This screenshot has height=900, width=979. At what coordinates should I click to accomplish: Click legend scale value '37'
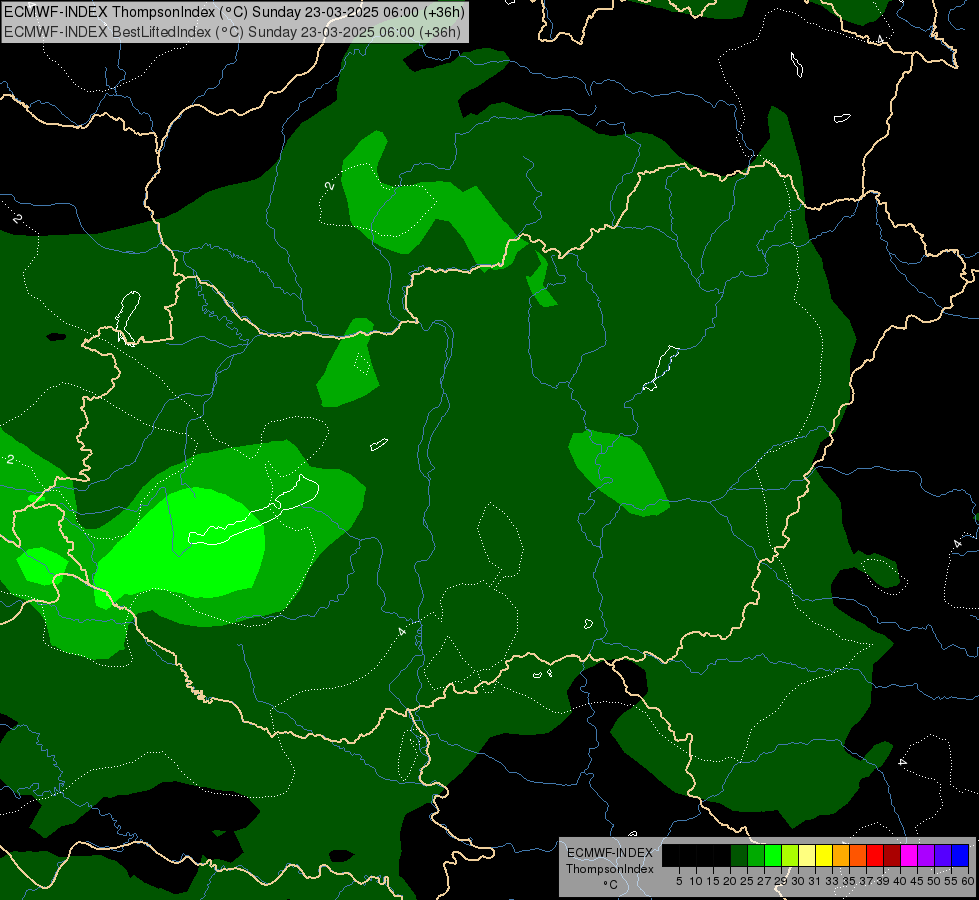[866, 881]
